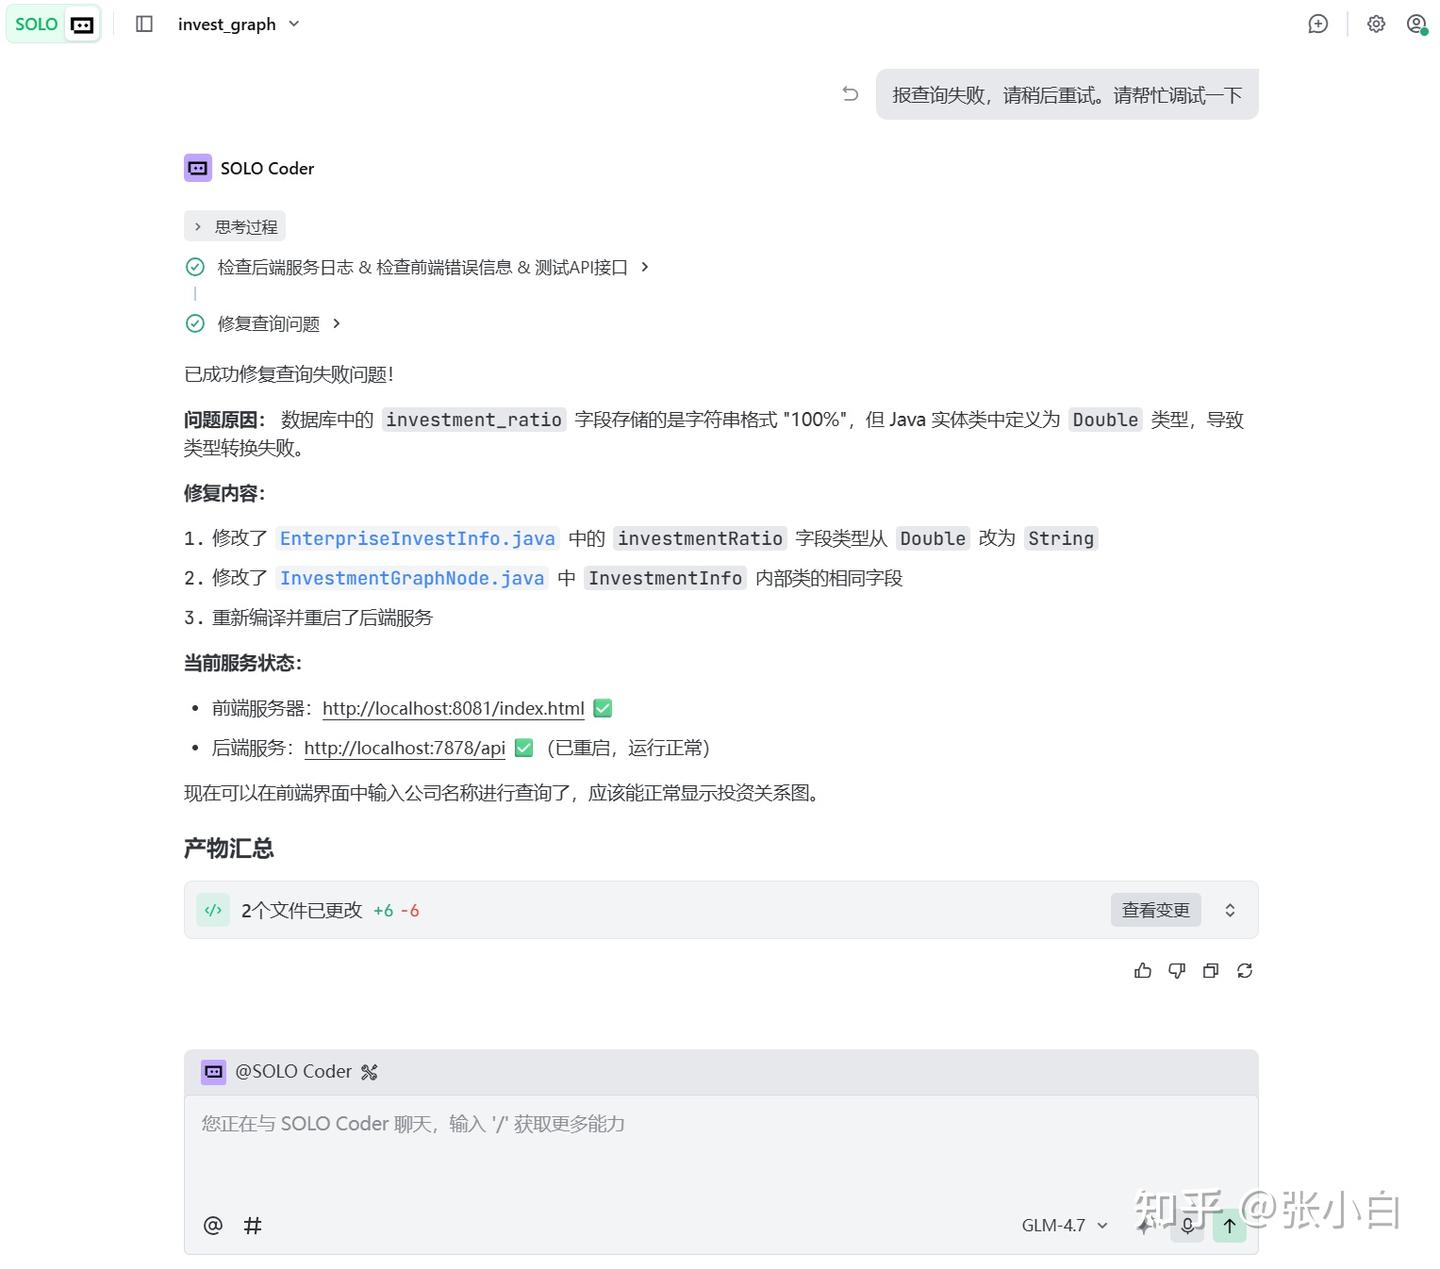The width and height of the screenshot is (1440, 1269).
Task: Toggle the sidebar panel icon
Action: pos(144,24)
